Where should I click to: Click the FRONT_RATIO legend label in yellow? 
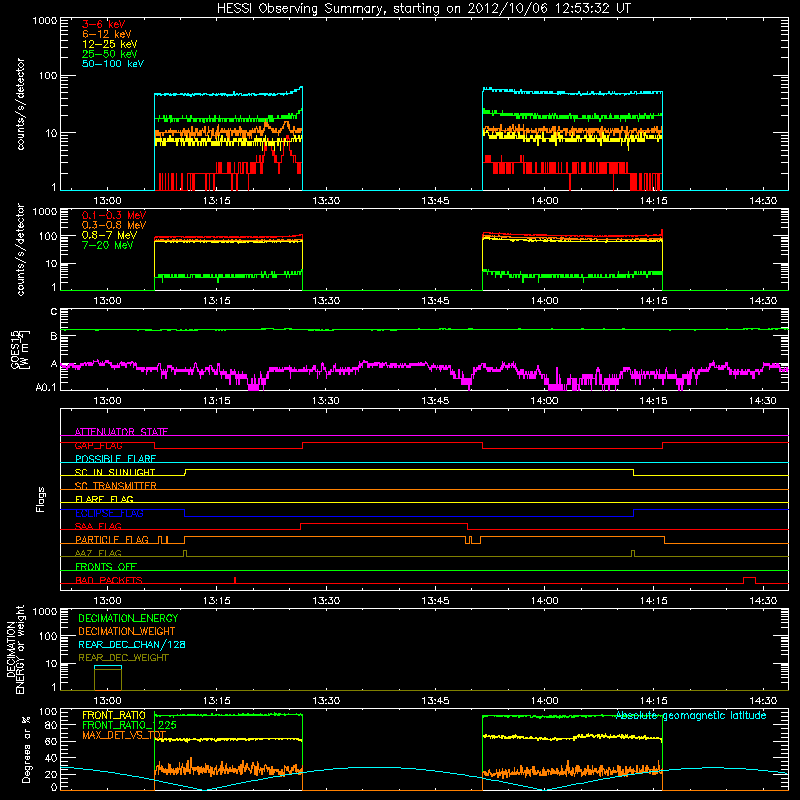114,715
